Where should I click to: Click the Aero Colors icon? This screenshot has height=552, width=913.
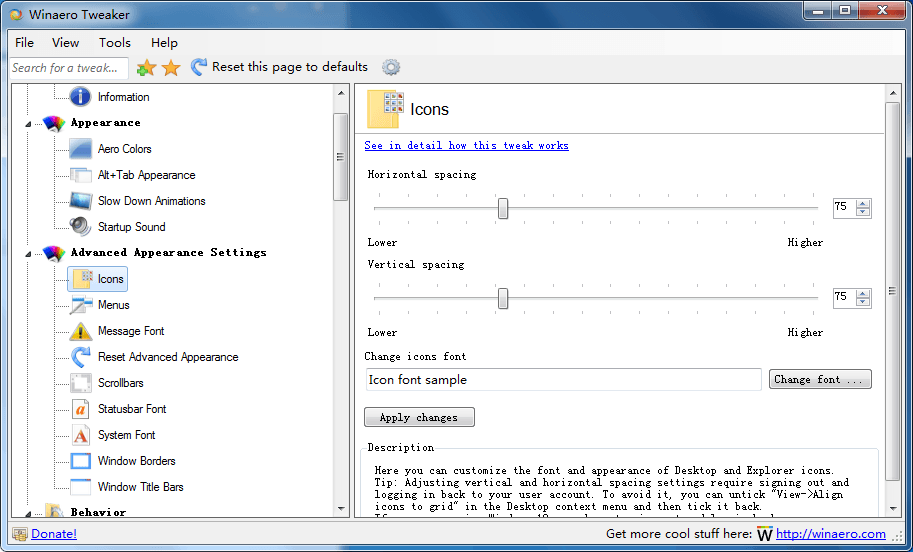[x=80, y=148]
